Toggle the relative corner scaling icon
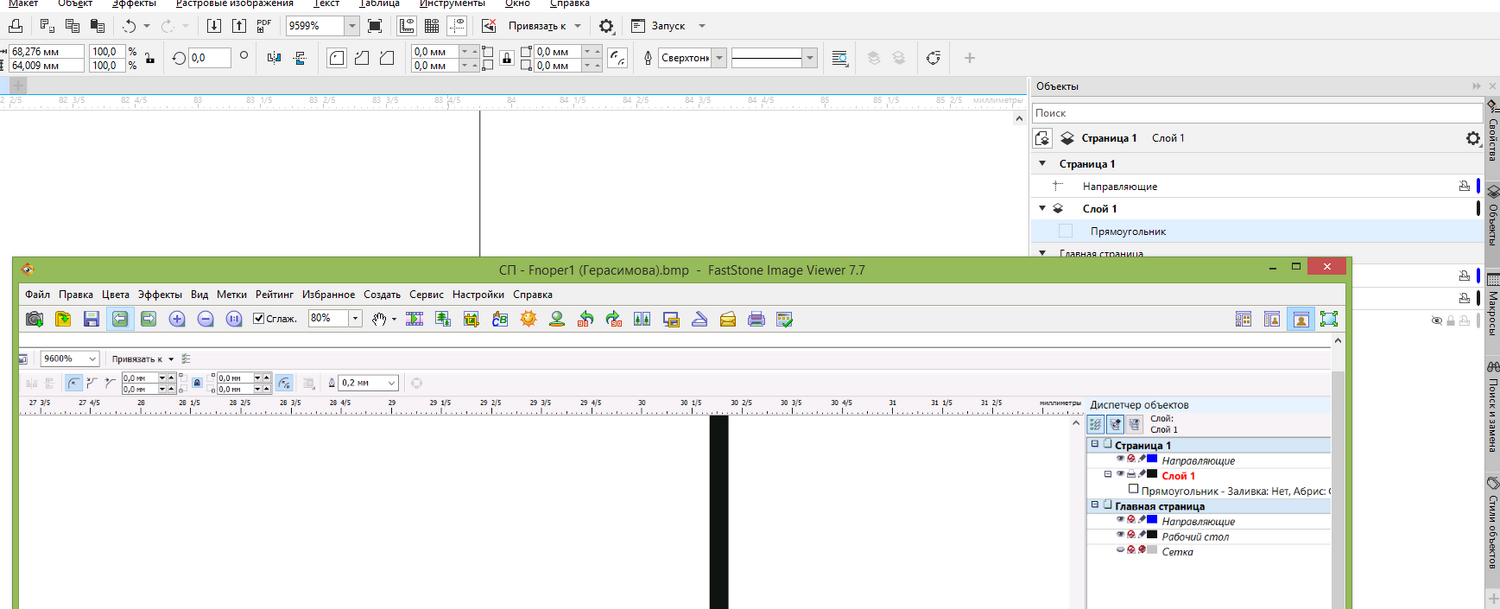 point(618,58)
